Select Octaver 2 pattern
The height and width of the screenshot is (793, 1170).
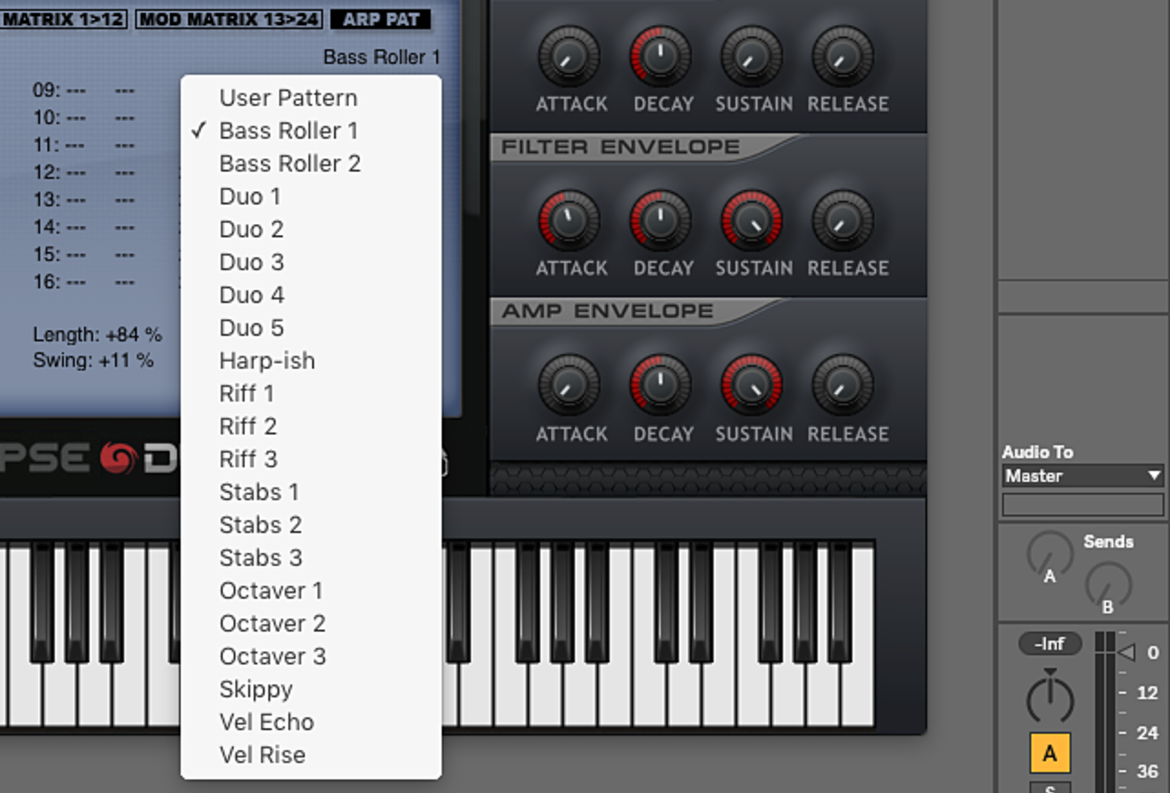click(311, 623)
